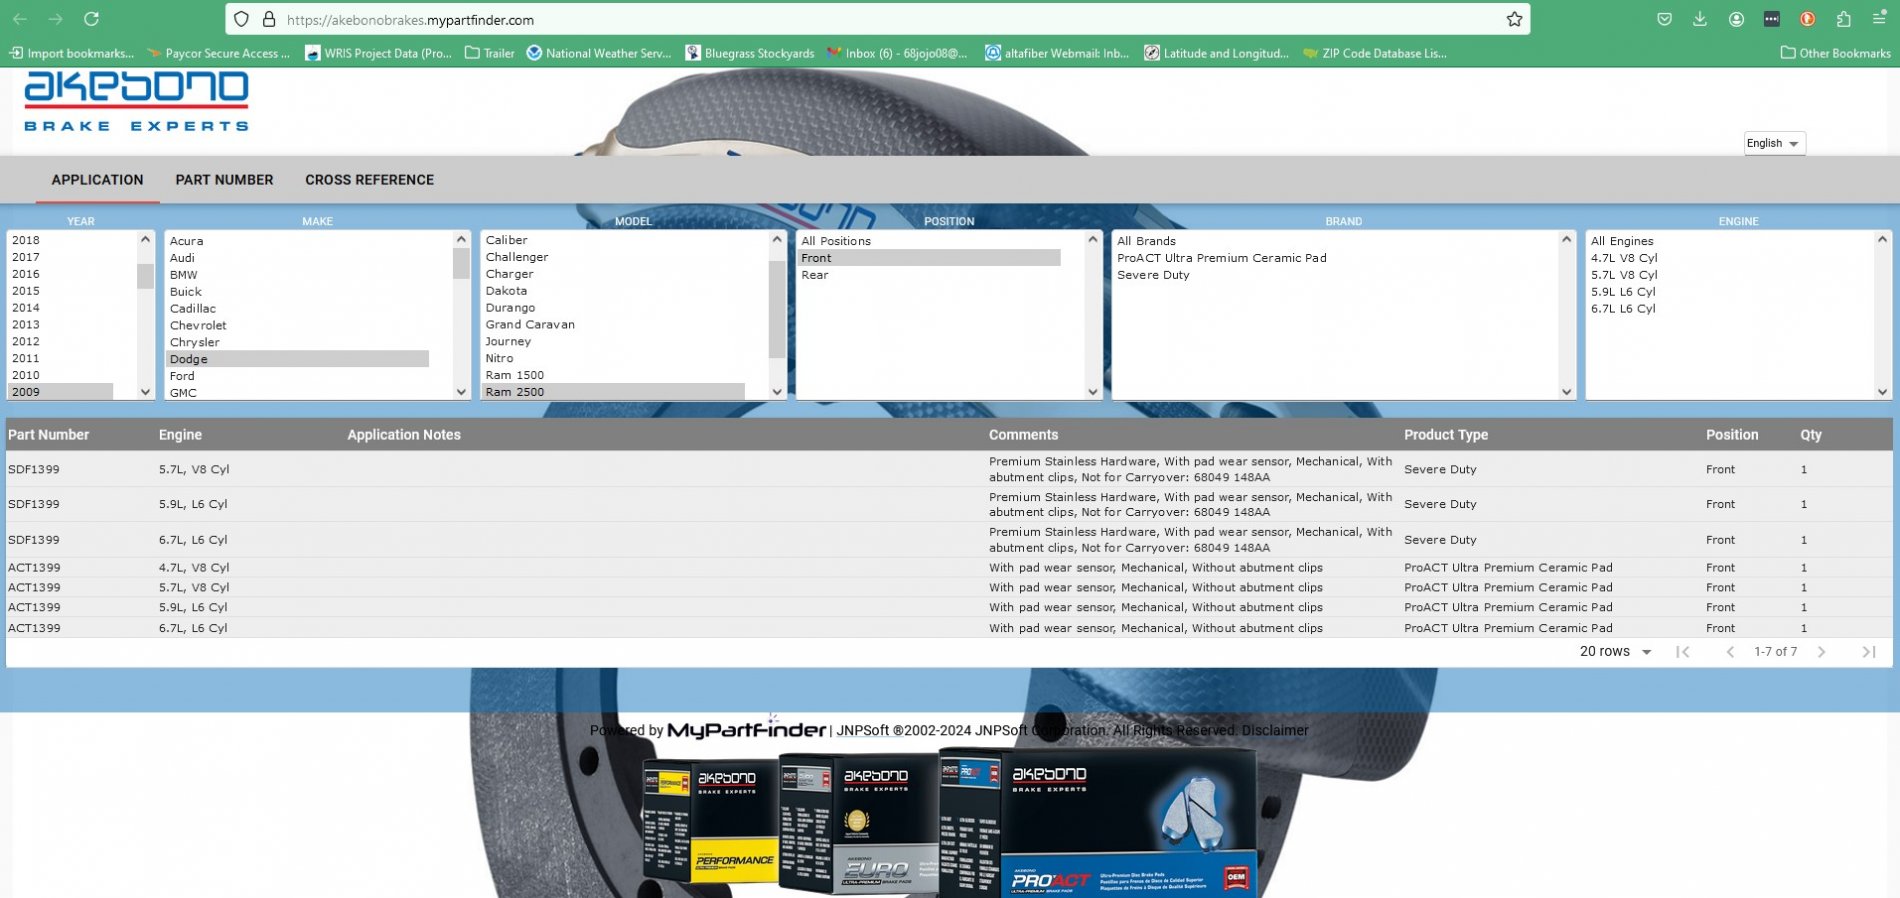Switch to the APPLICATION tab

click(x=97, y=180)
